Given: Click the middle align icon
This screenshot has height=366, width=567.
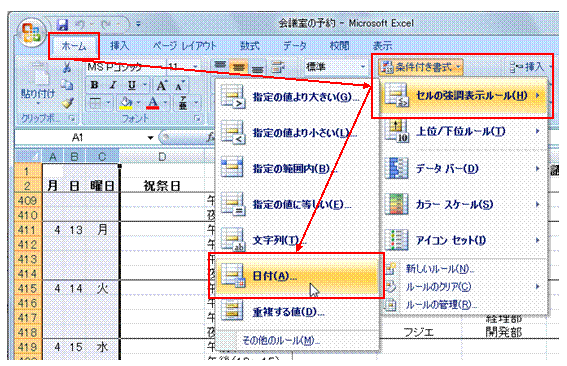Looking at the screenshot, I should tap(239, 67).
